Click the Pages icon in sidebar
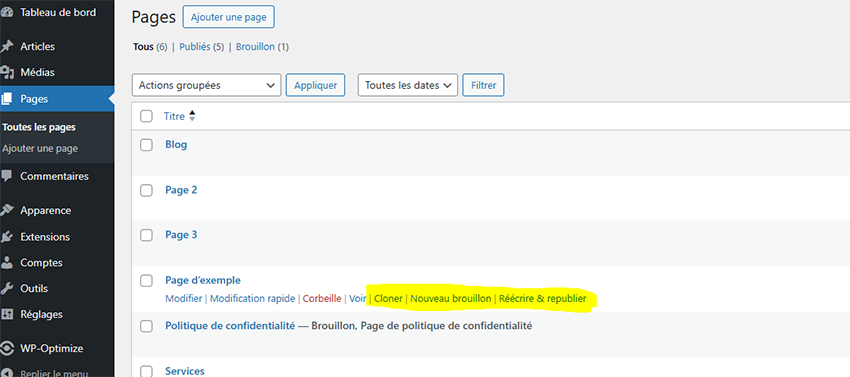Viewport: 850px width, 377px height. coord(7,99)
